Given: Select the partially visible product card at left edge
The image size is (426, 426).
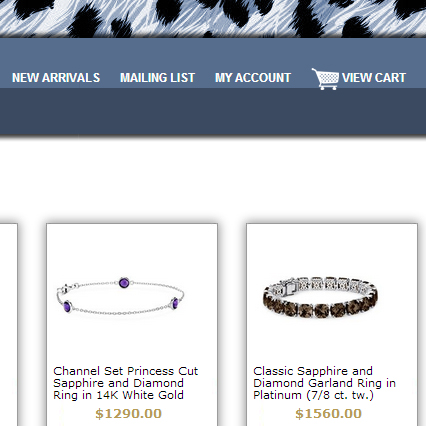Looking at the screenshot, I should tap(8, 325).
